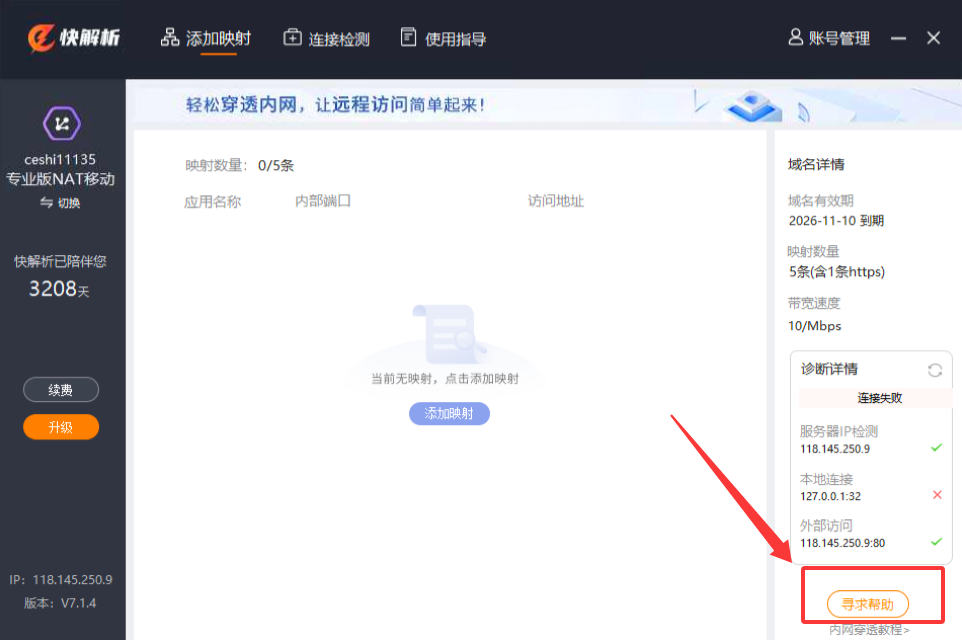Click the 快解析已陪伴您 label
This screenshot has height=640, width=962.
pos(60,261)
